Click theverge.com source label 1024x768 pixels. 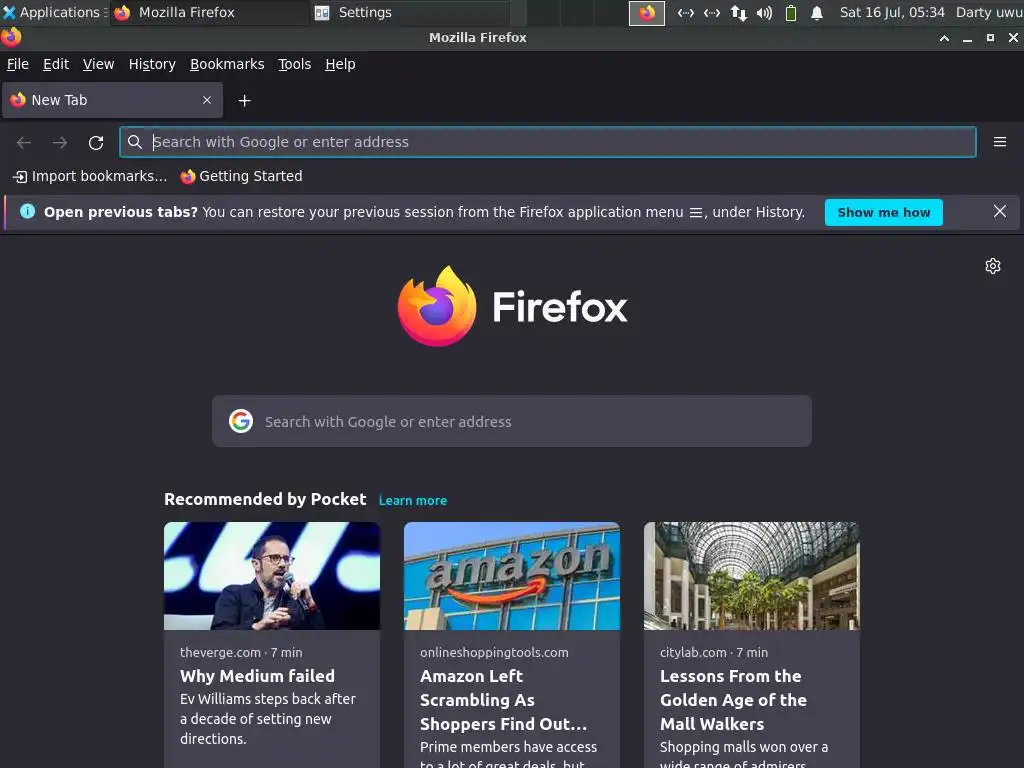(220, 652)
